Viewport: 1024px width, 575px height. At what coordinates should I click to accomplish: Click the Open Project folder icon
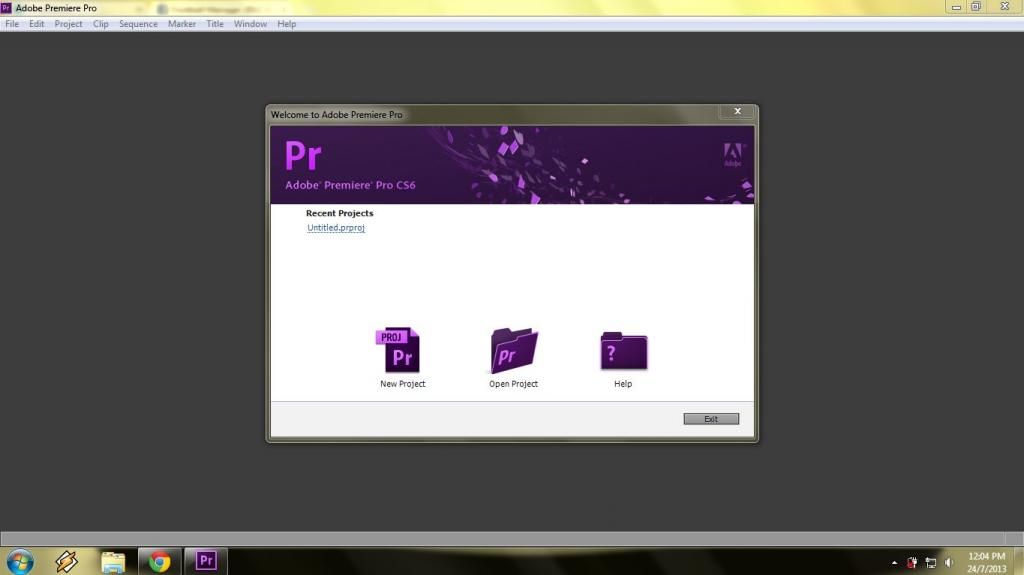(513, 351)
